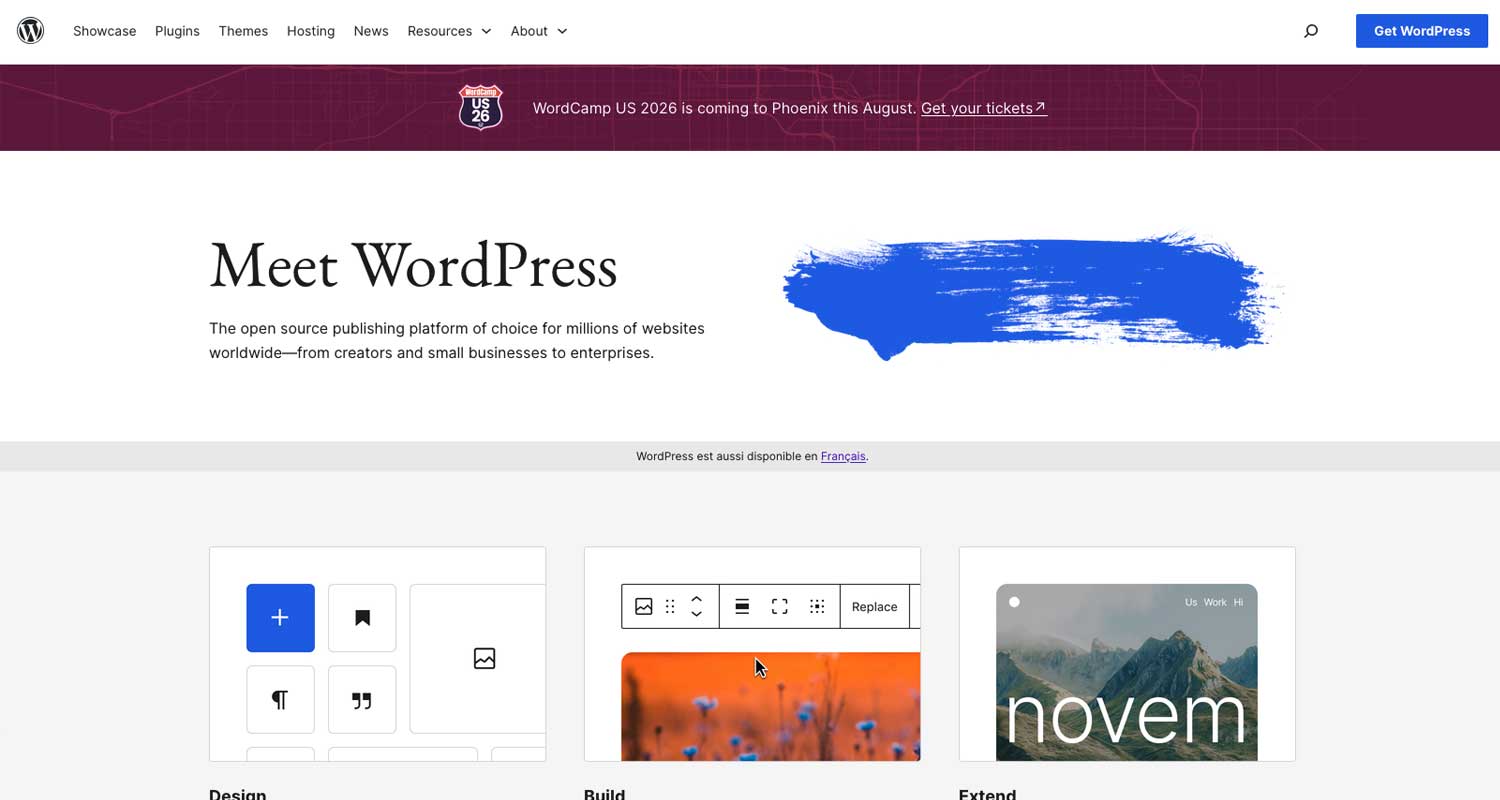Select the bookmark block icon
1500x800 pixels.
click(x=362, y=618)
